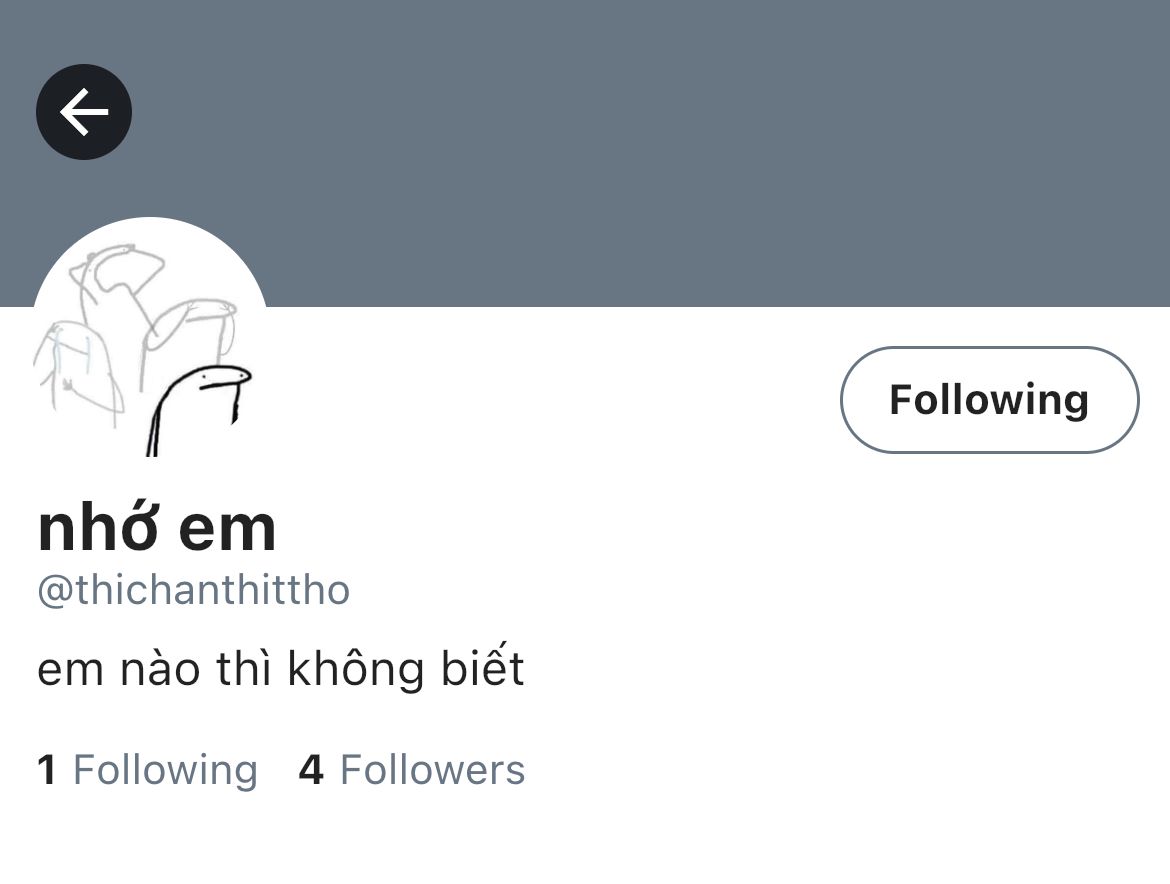Click the number 4 beside Followers
Image resolution: width=1170 pixels, height=884 pixels.
pos(311,770)
